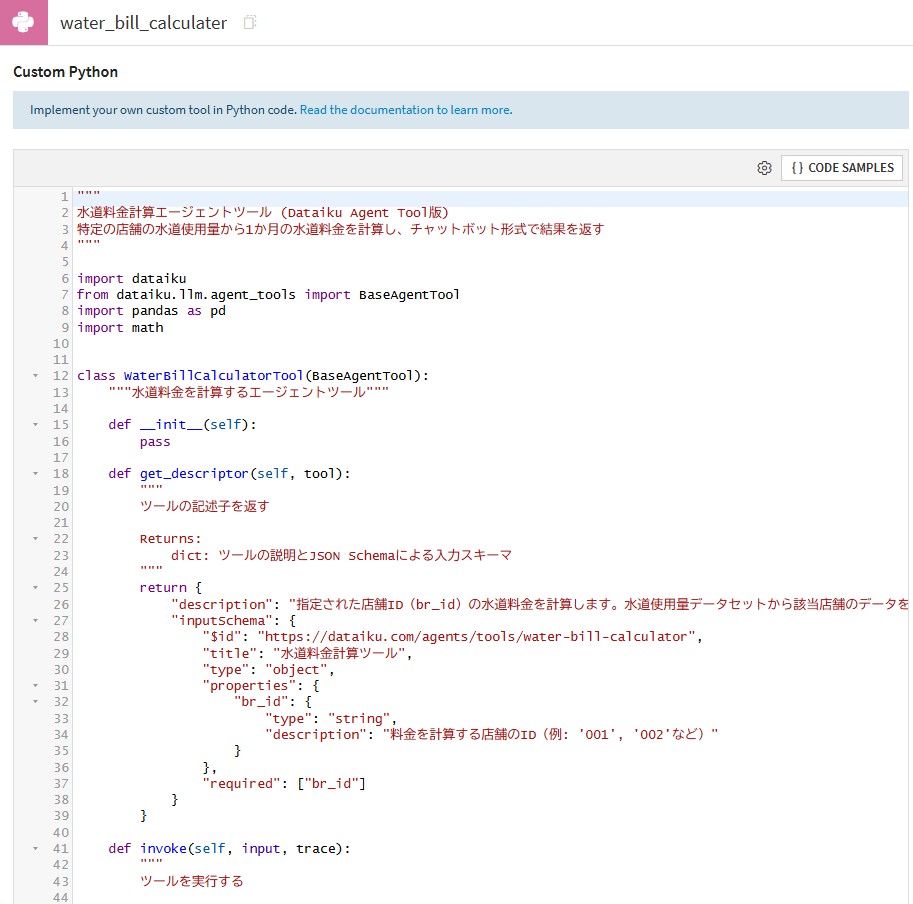Click the editor vertical scrollbar
The image size is (913, 904).
[x=905, y=400]
